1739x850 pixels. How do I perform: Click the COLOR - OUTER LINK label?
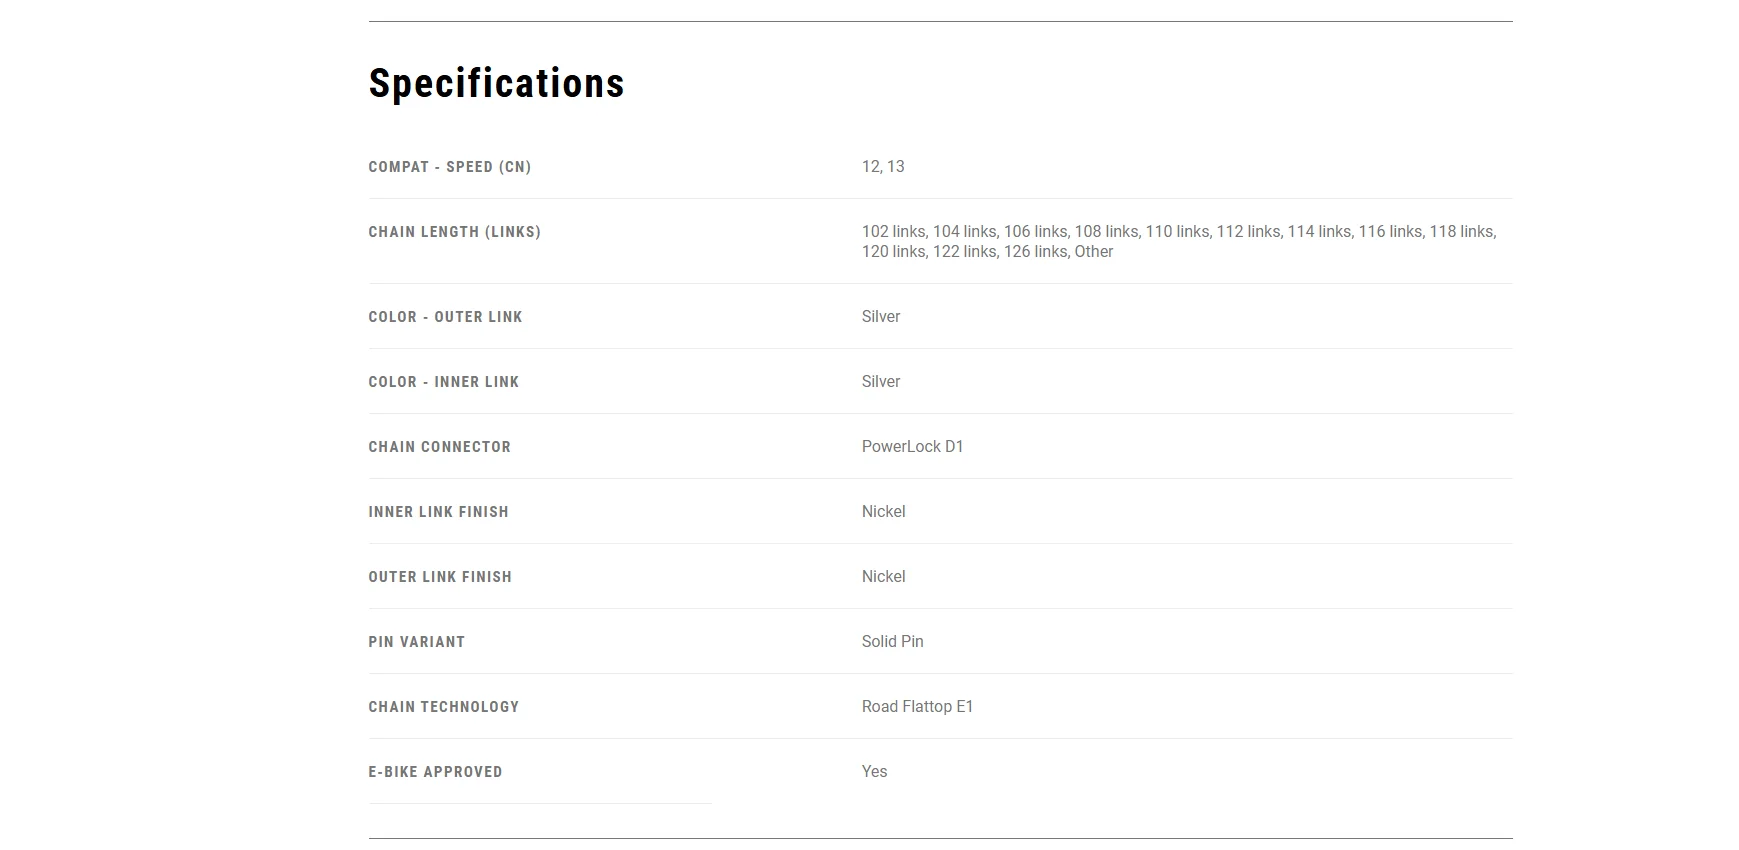click(445, 317)
